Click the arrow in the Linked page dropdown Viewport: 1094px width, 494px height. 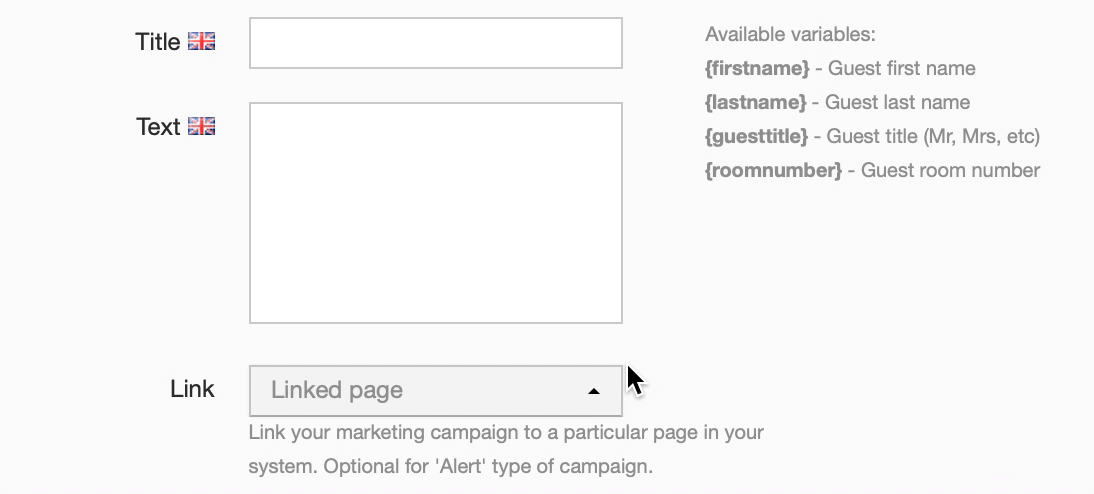(594, 391)
